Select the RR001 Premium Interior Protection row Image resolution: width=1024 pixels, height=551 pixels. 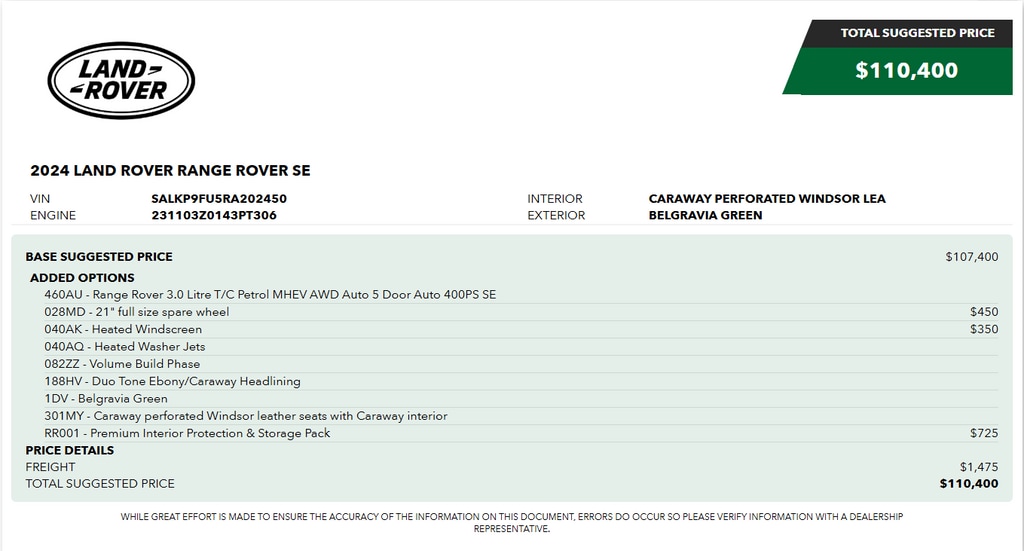point(520,433)
